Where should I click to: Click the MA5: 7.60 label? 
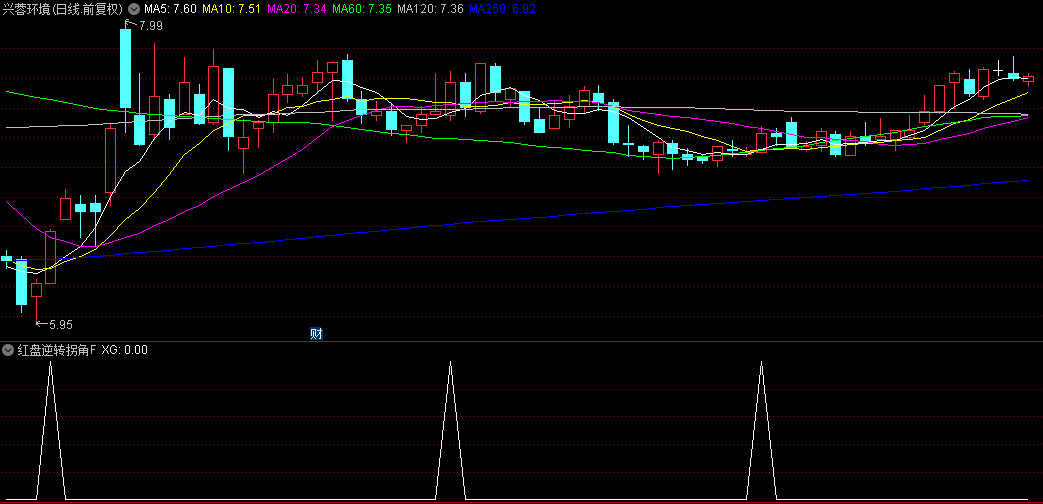click(x=170, y=9)
